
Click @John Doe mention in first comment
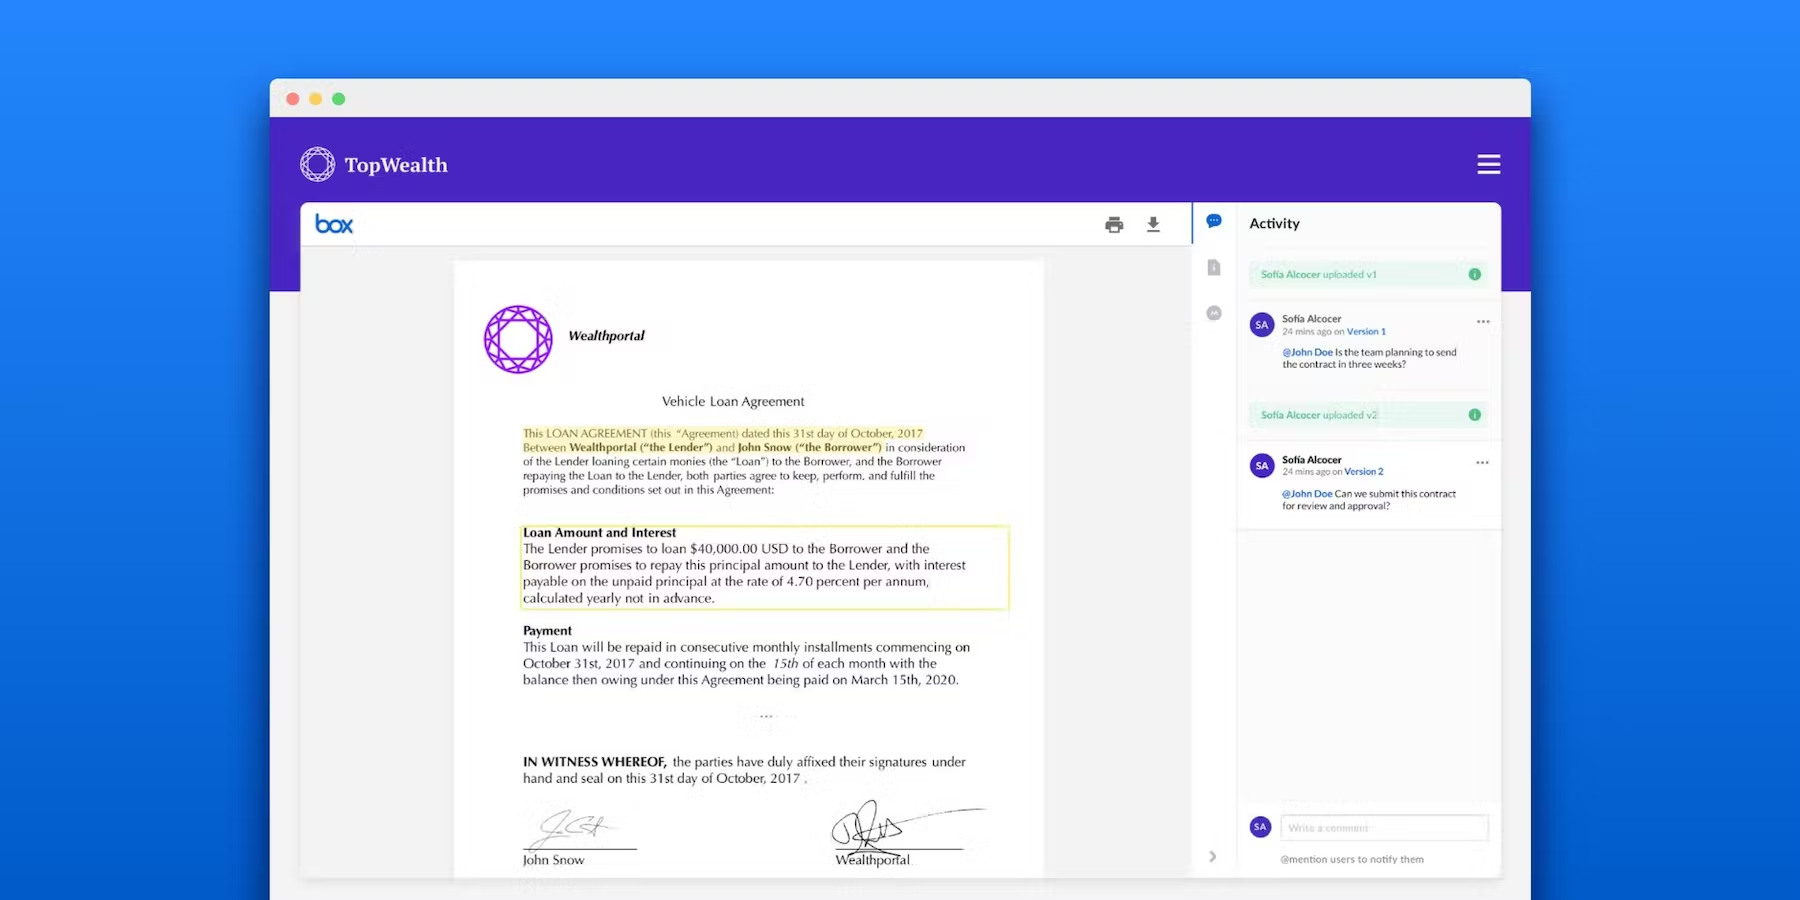point(1307,352)
